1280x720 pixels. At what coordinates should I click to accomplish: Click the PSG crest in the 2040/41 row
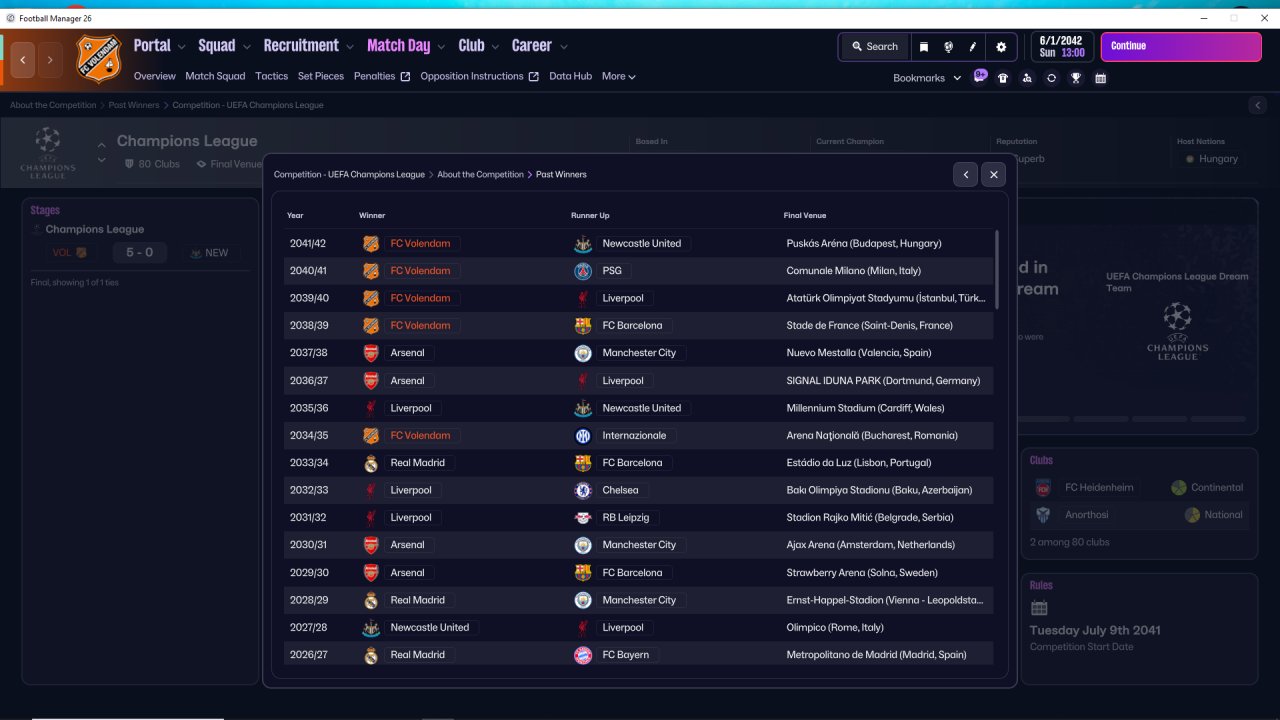[583, 271]
